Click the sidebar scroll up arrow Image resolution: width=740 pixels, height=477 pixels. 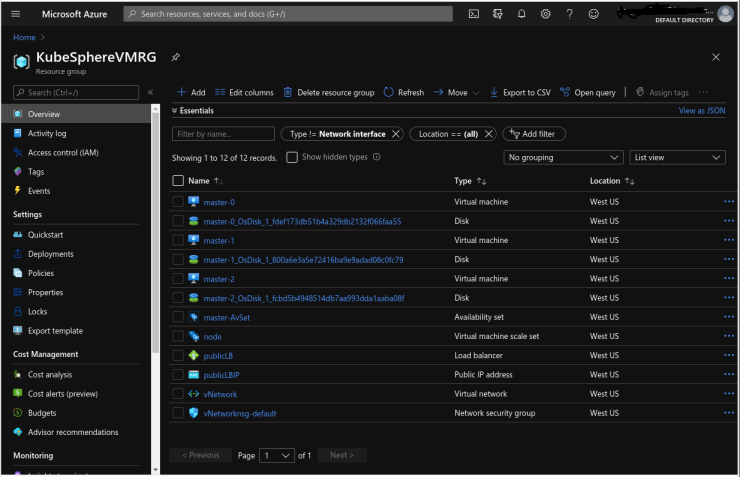(x=155, y=108)
